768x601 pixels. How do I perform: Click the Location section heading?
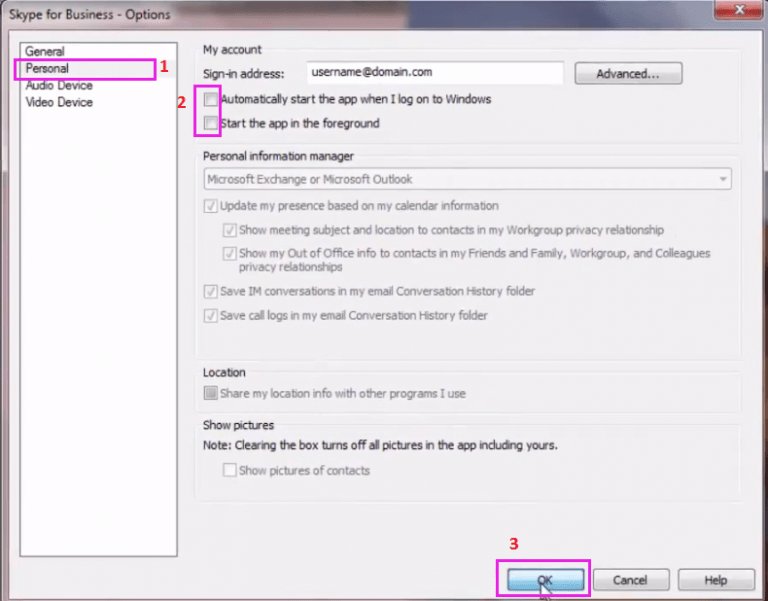pyautogui.click(x=224, y=373)
